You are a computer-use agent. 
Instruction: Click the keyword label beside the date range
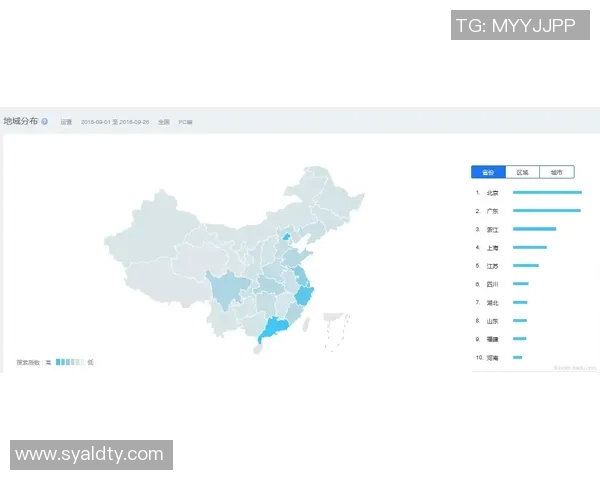(x=66, y=122)
